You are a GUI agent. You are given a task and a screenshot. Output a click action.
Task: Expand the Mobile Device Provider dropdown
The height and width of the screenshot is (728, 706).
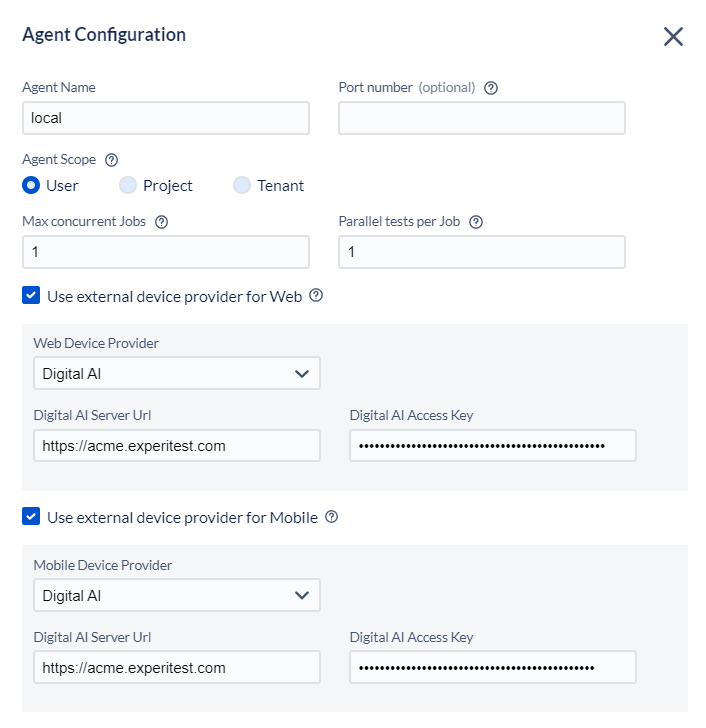(177, 595)
